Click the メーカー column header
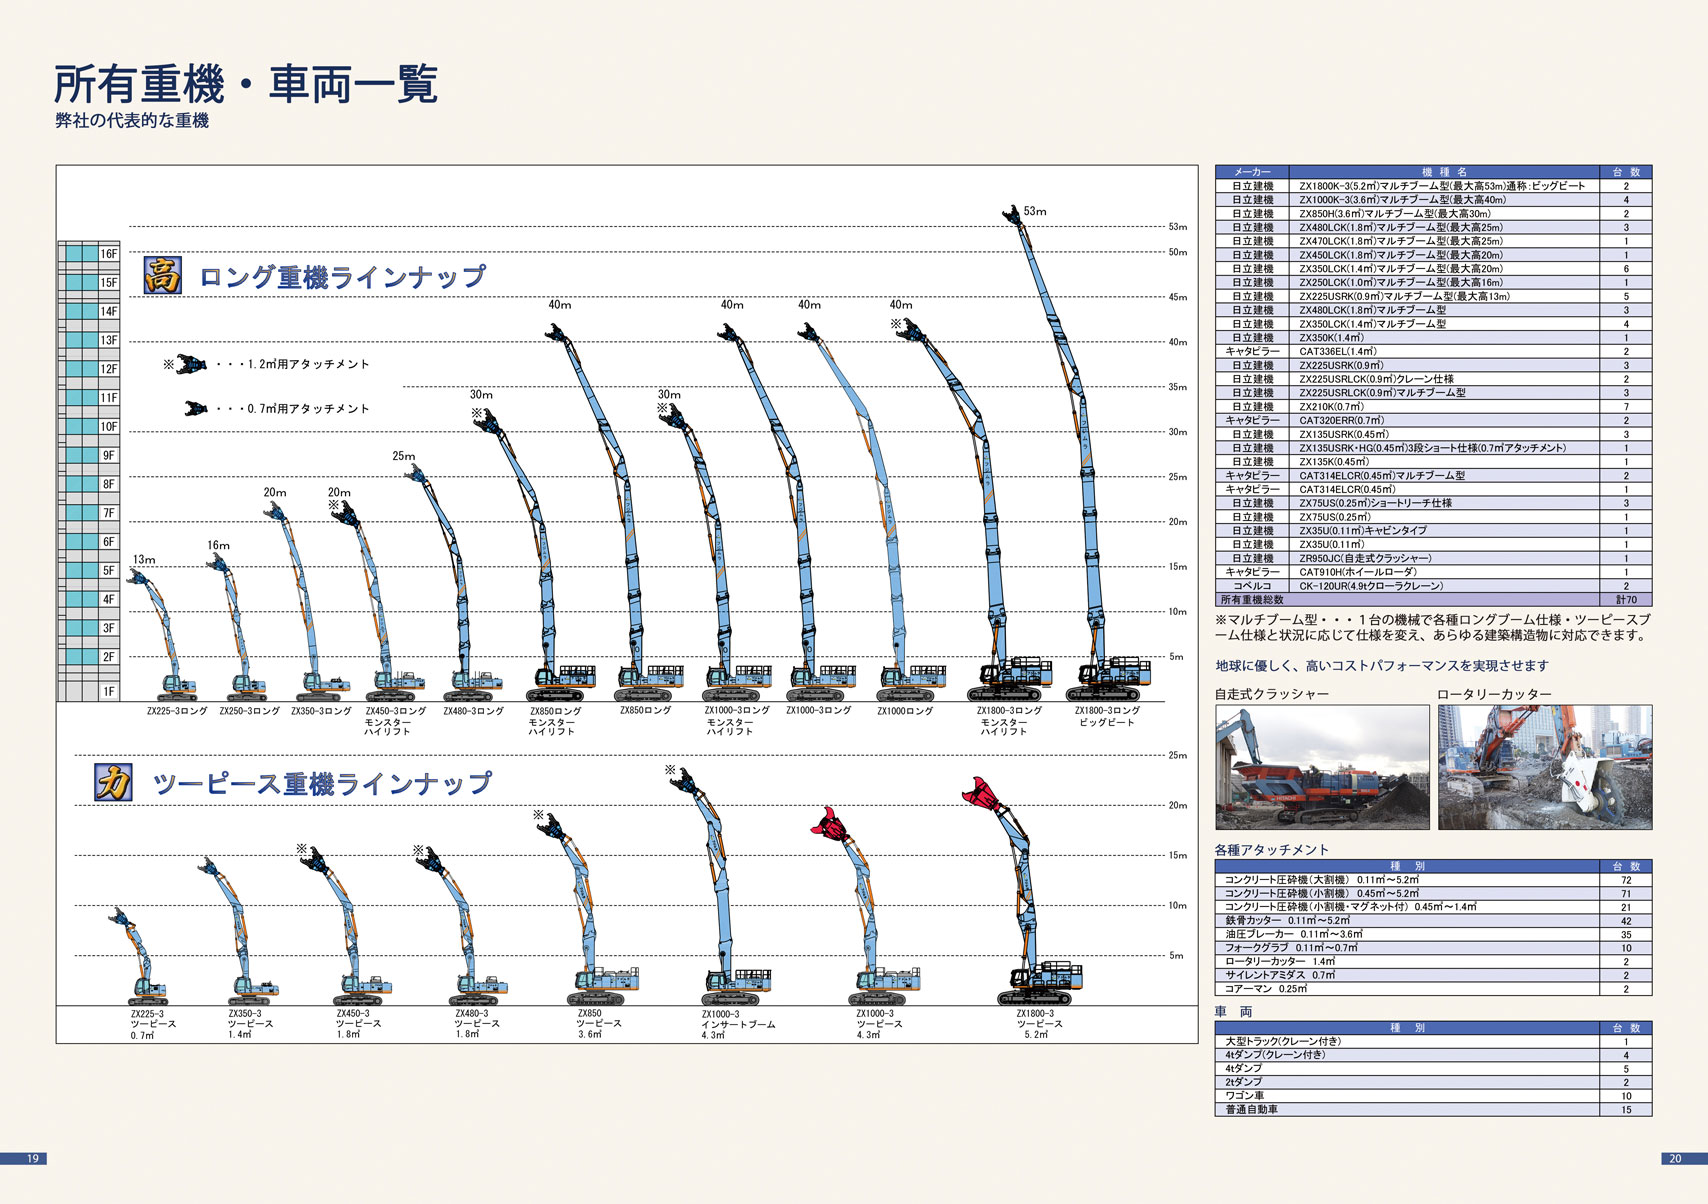 tap(1252, 172)
